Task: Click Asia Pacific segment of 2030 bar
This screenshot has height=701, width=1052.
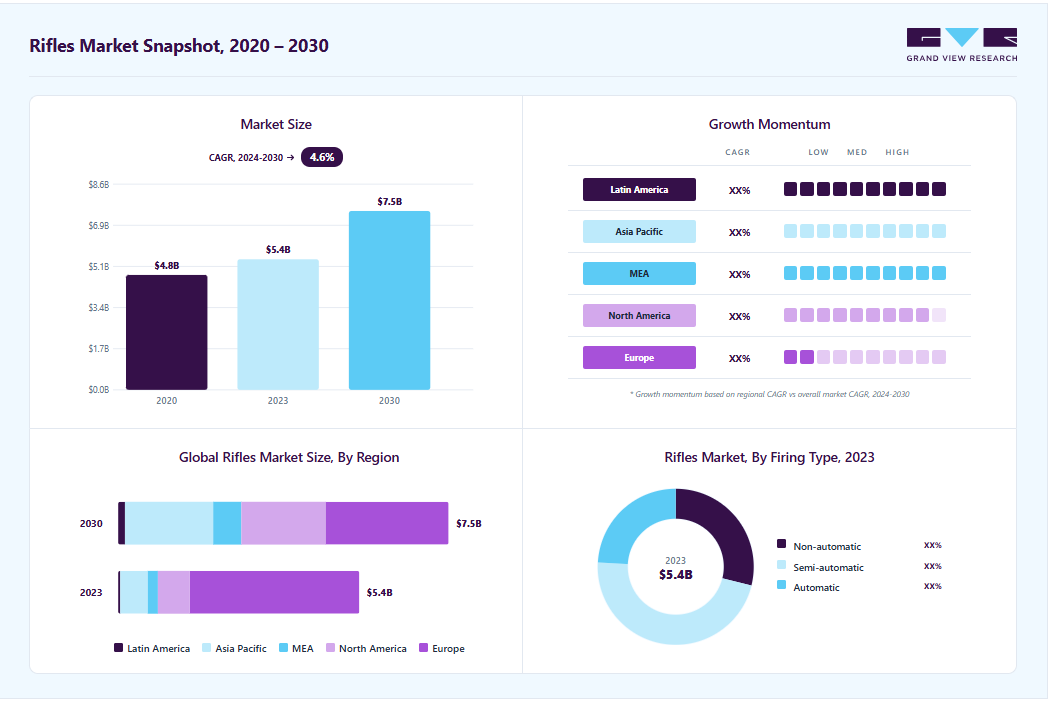Action: 169,523
